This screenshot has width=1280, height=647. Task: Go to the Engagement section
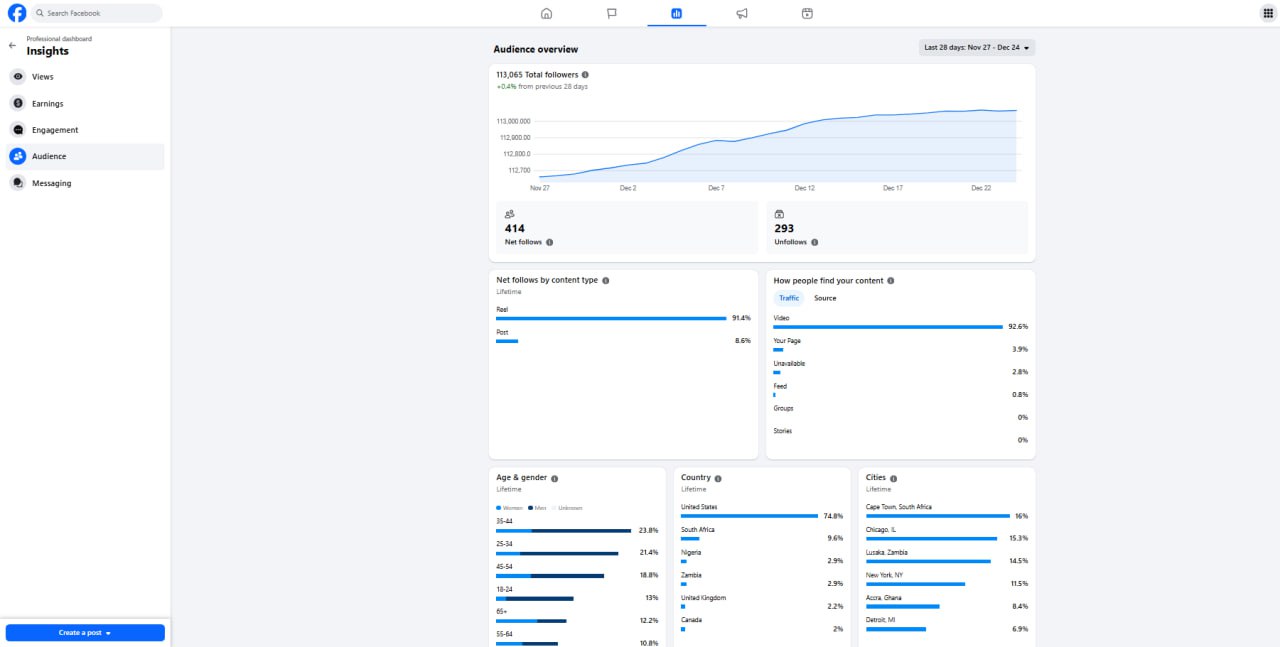click(x=54, y=130)
